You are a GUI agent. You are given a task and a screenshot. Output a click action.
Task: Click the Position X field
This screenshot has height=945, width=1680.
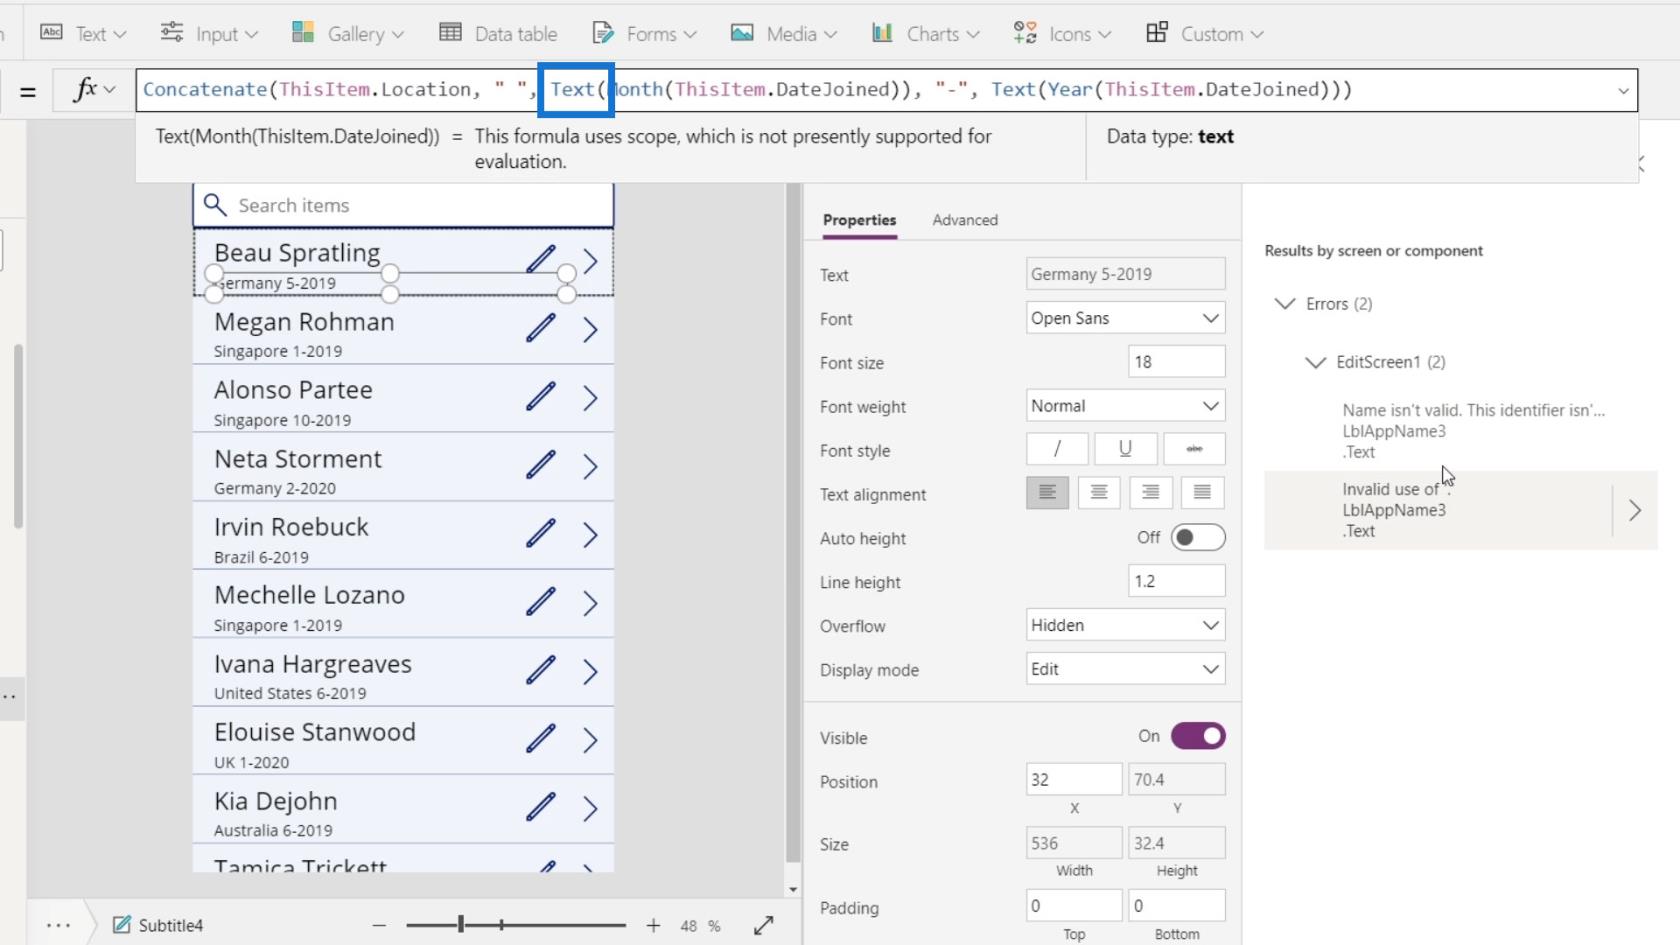pyautogui.click(x=1074, y=779)
